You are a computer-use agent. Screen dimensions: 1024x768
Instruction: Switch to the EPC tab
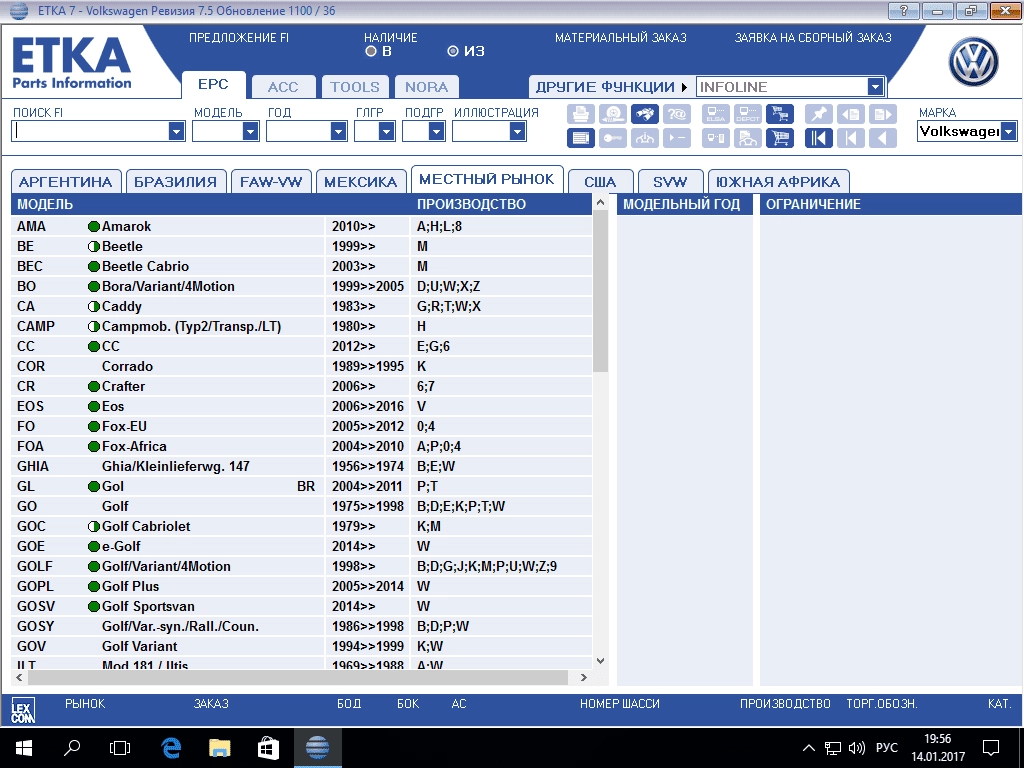[x=214, y=85]
